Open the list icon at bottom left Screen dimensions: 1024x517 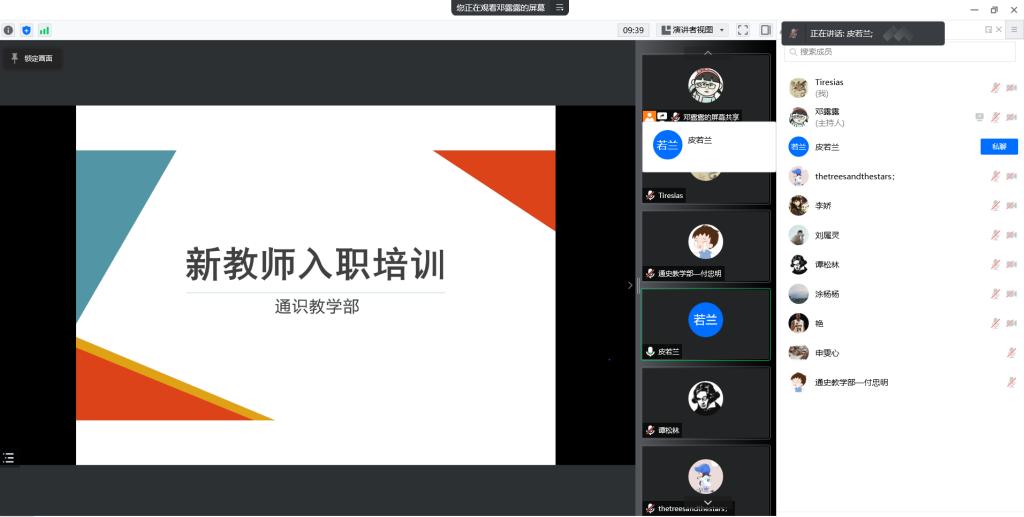click(9, 458)
